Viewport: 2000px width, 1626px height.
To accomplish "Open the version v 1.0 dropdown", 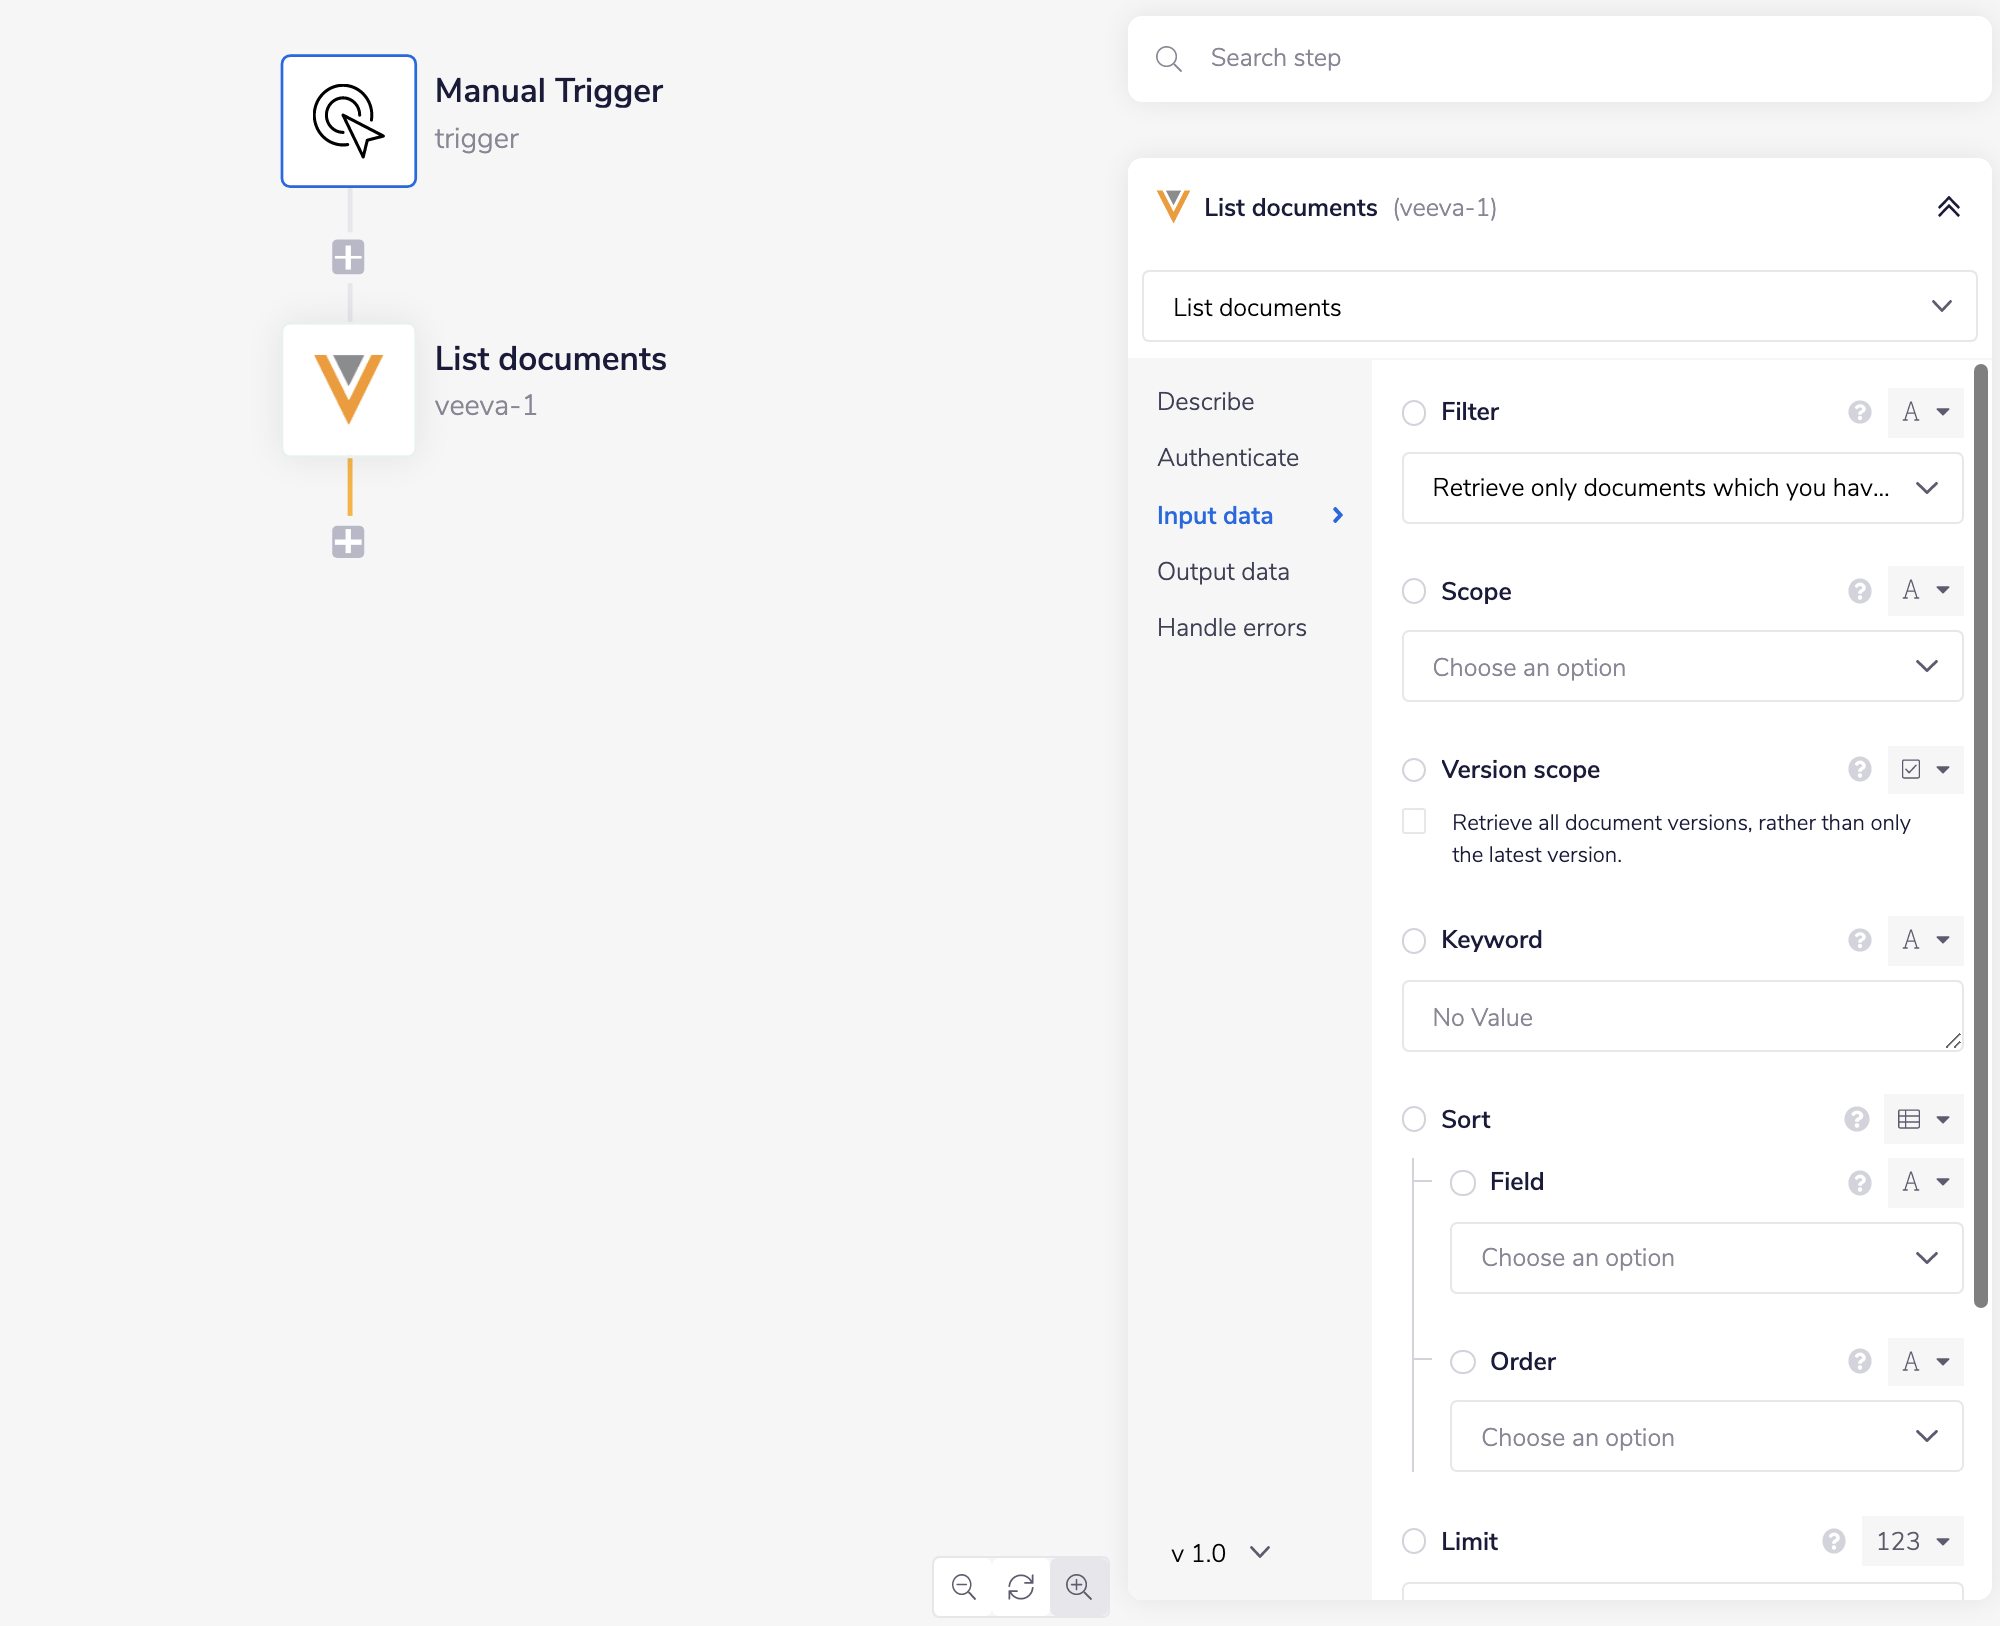I will [1219, 1553].
